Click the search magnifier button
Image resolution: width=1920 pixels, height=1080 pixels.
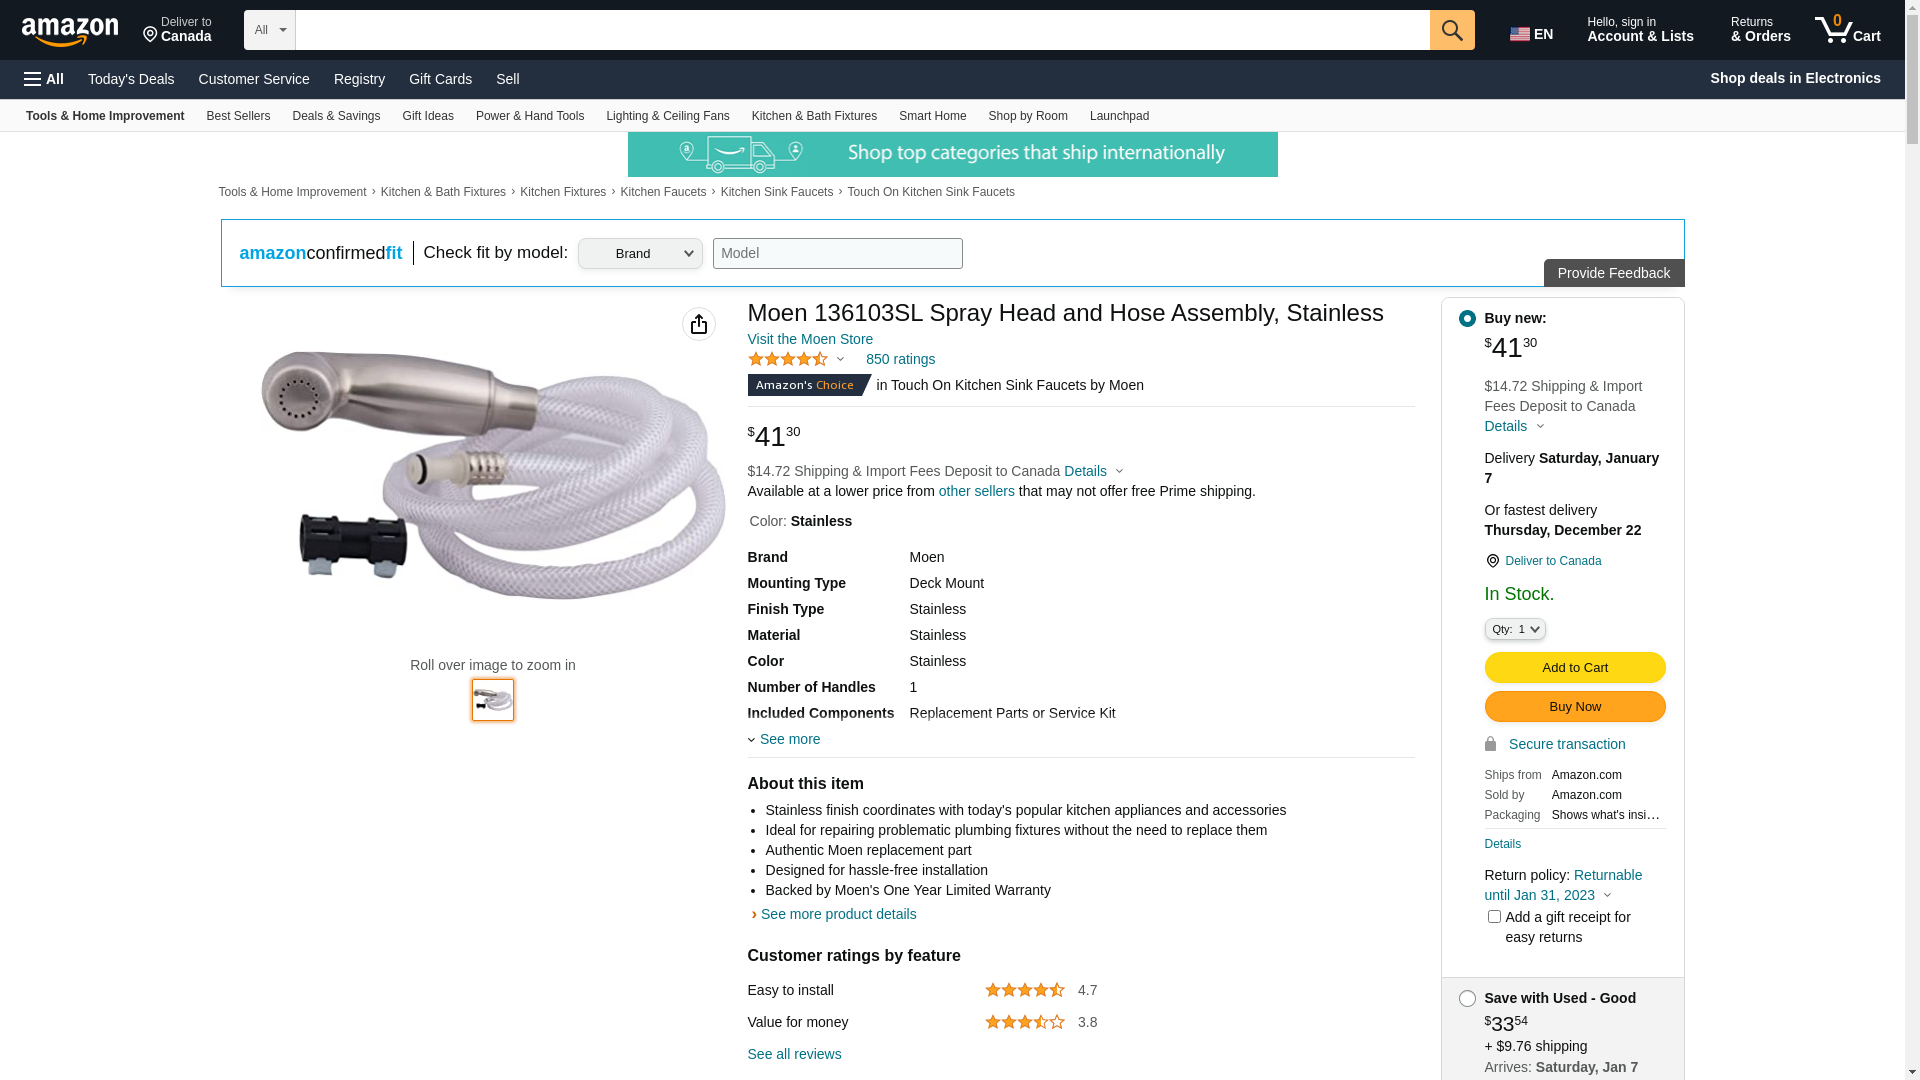coord(1452,30)
